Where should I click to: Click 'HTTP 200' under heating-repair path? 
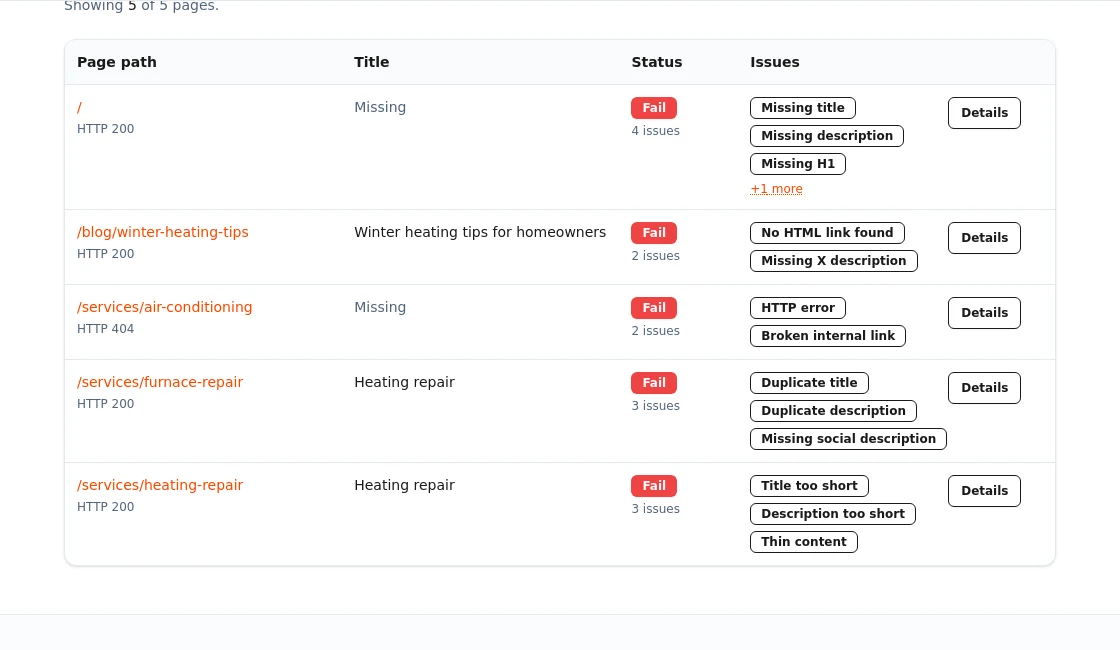pyautogui.click(x=105, y=506)
